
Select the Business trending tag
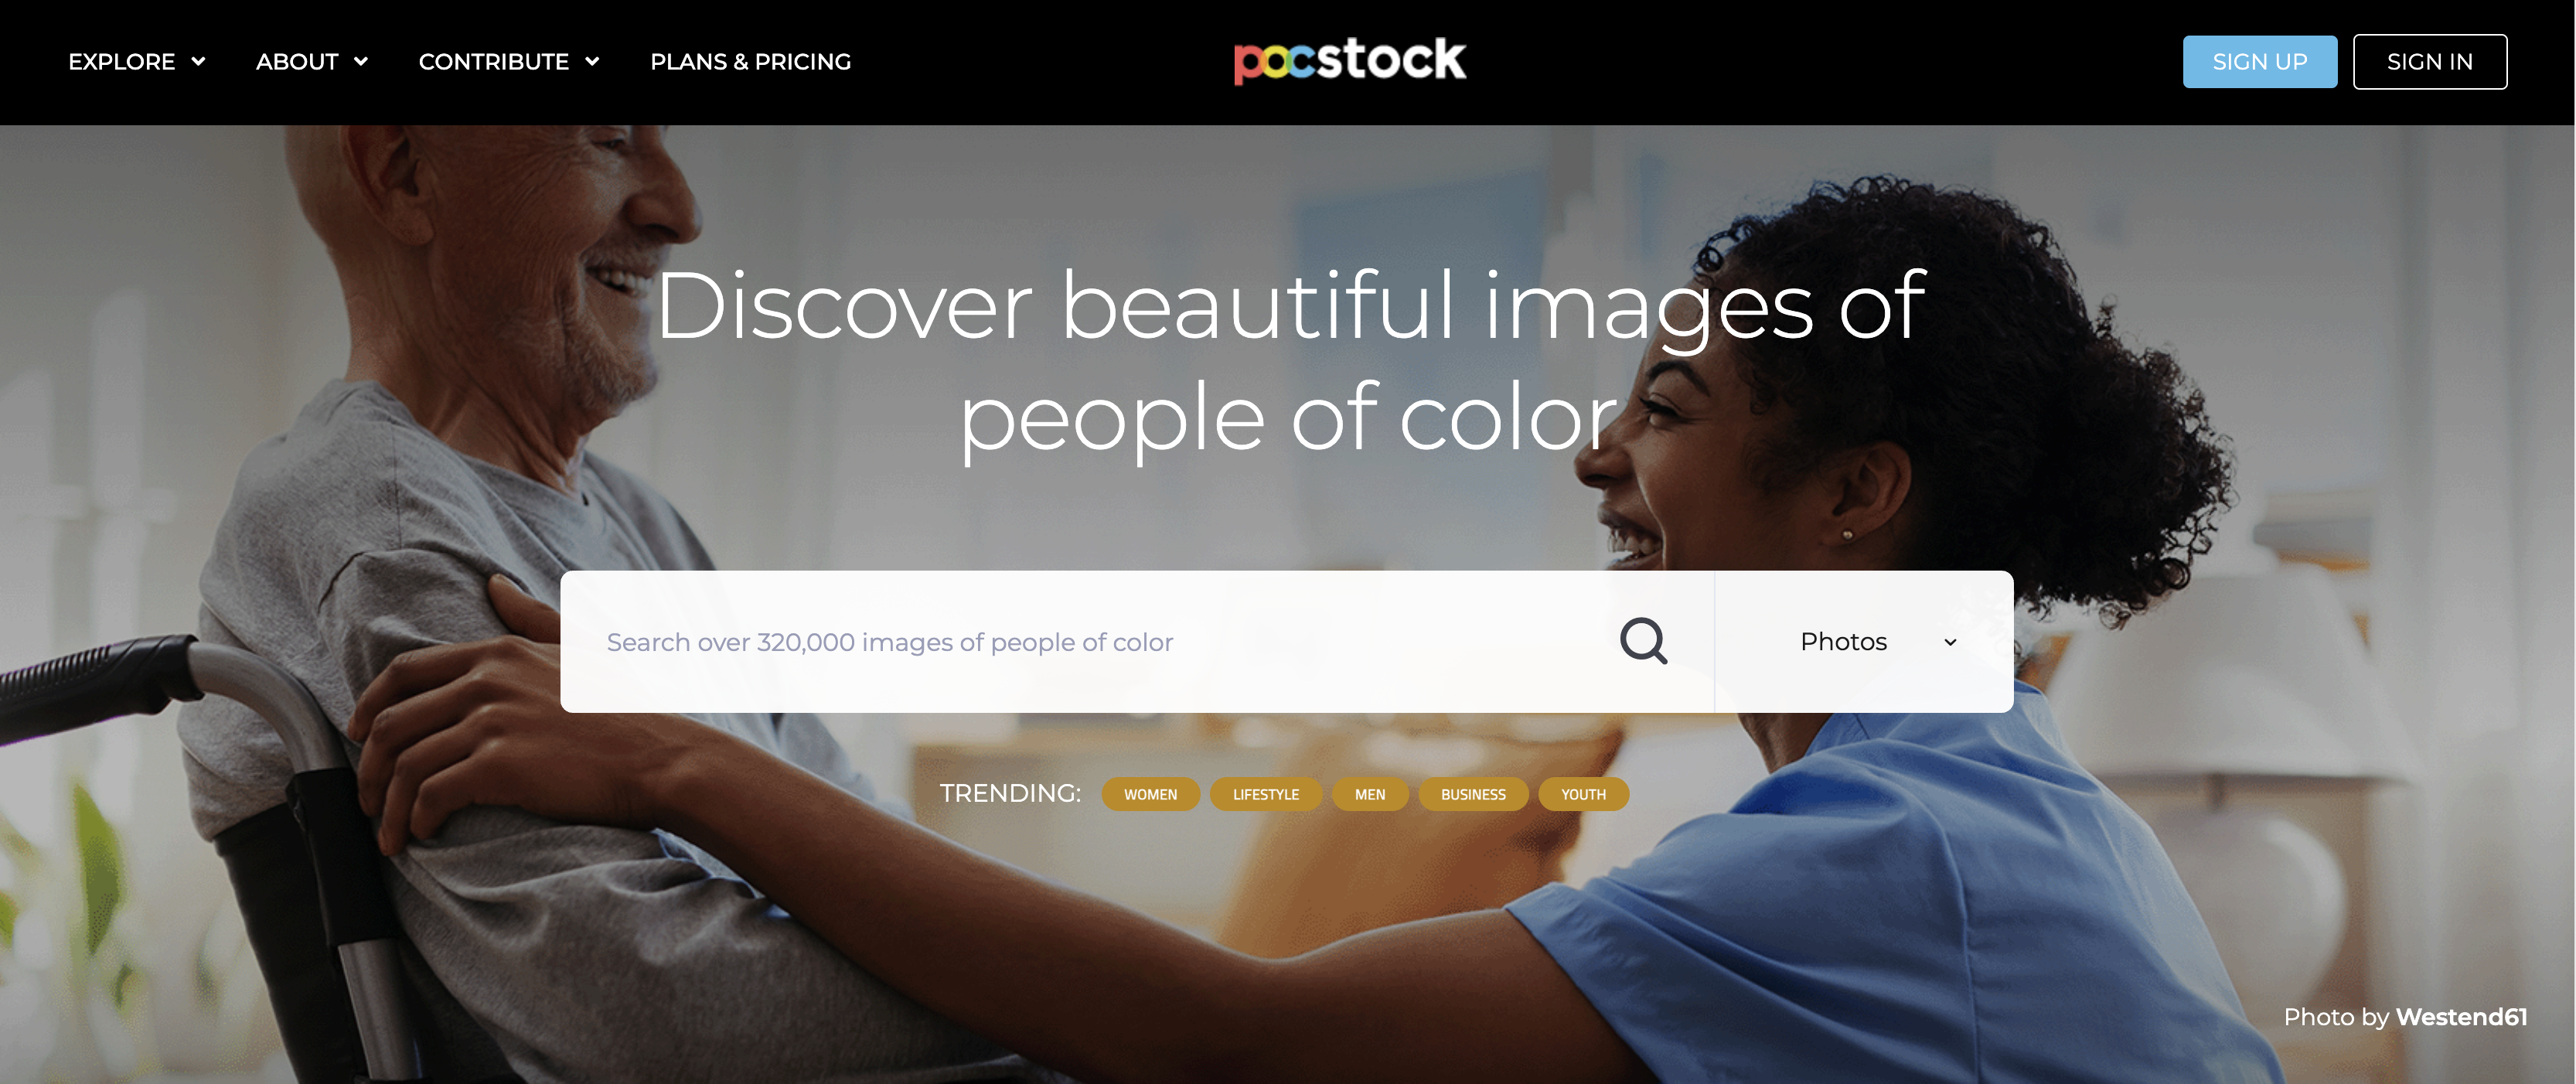point(1473,794)
